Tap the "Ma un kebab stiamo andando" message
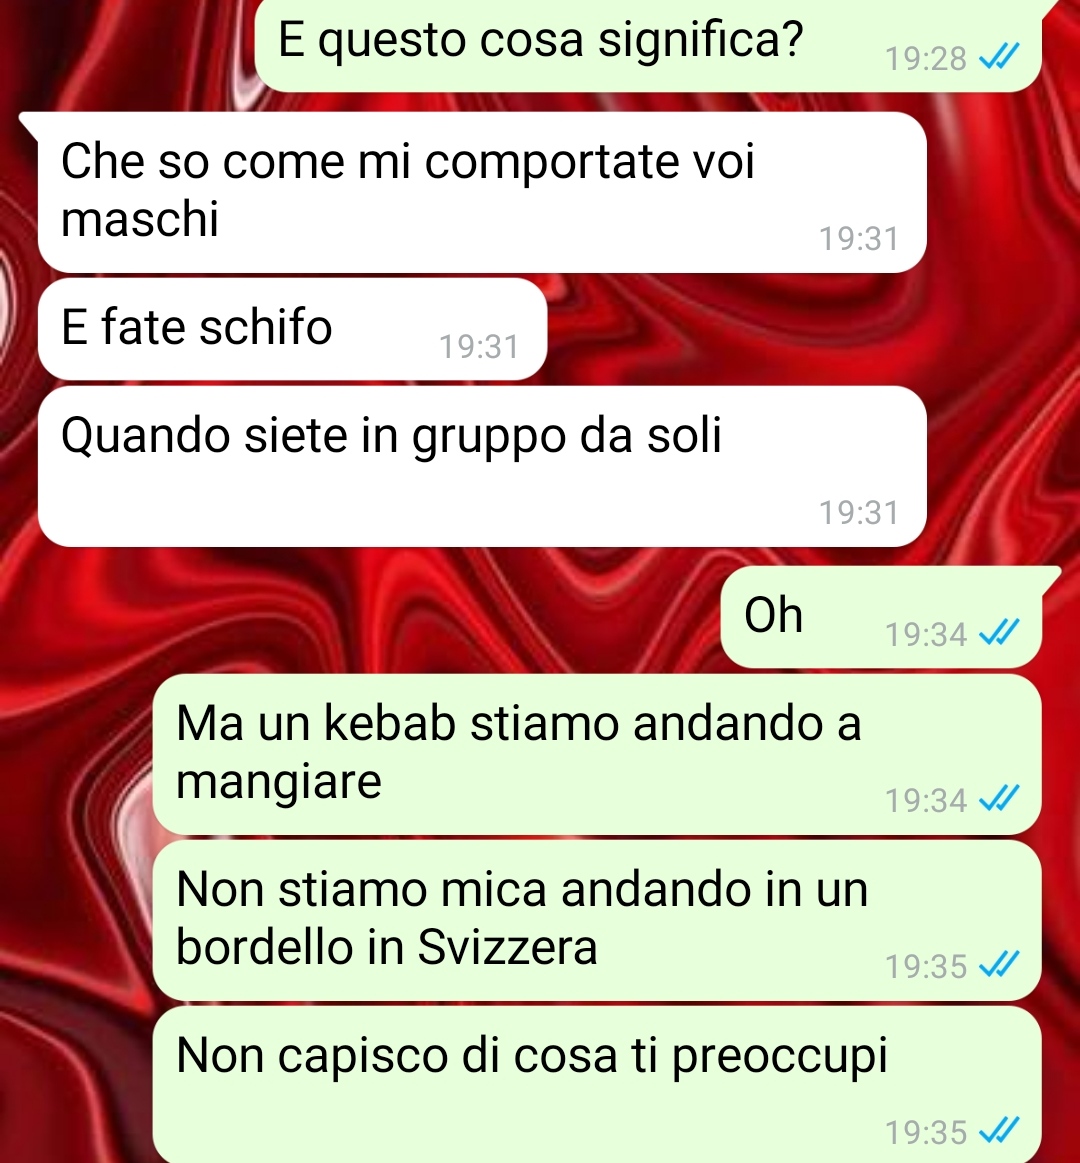Image resolution: width=1080 pixels, height=1163 pixels. [597, 754]
